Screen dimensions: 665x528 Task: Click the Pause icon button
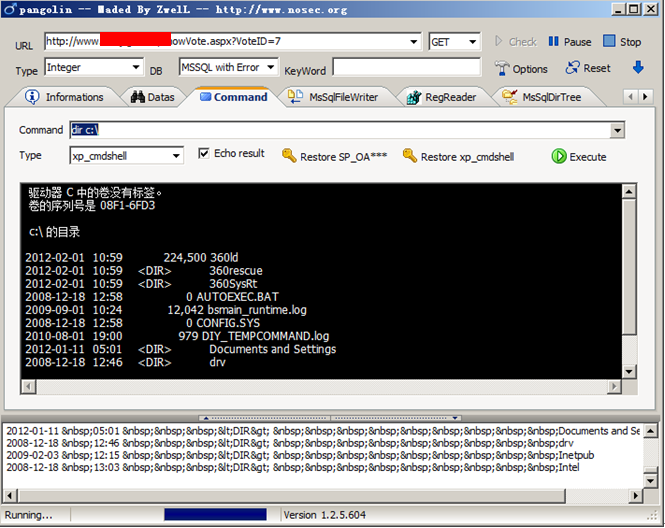(x=554, y=42)
